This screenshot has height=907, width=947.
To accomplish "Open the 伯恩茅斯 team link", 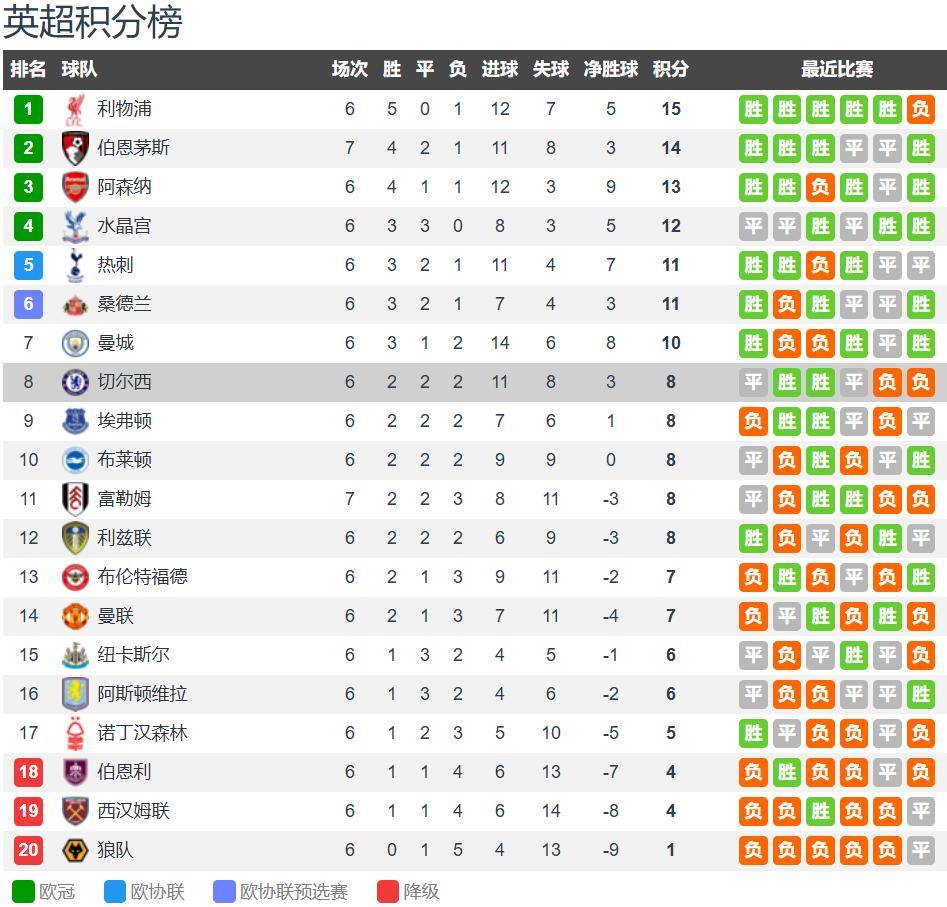I will point(133,148).
